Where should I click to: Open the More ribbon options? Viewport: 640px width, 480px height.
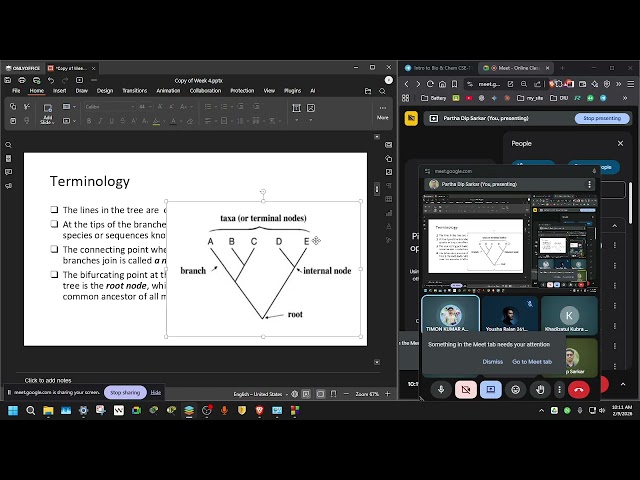click(382, 112)
